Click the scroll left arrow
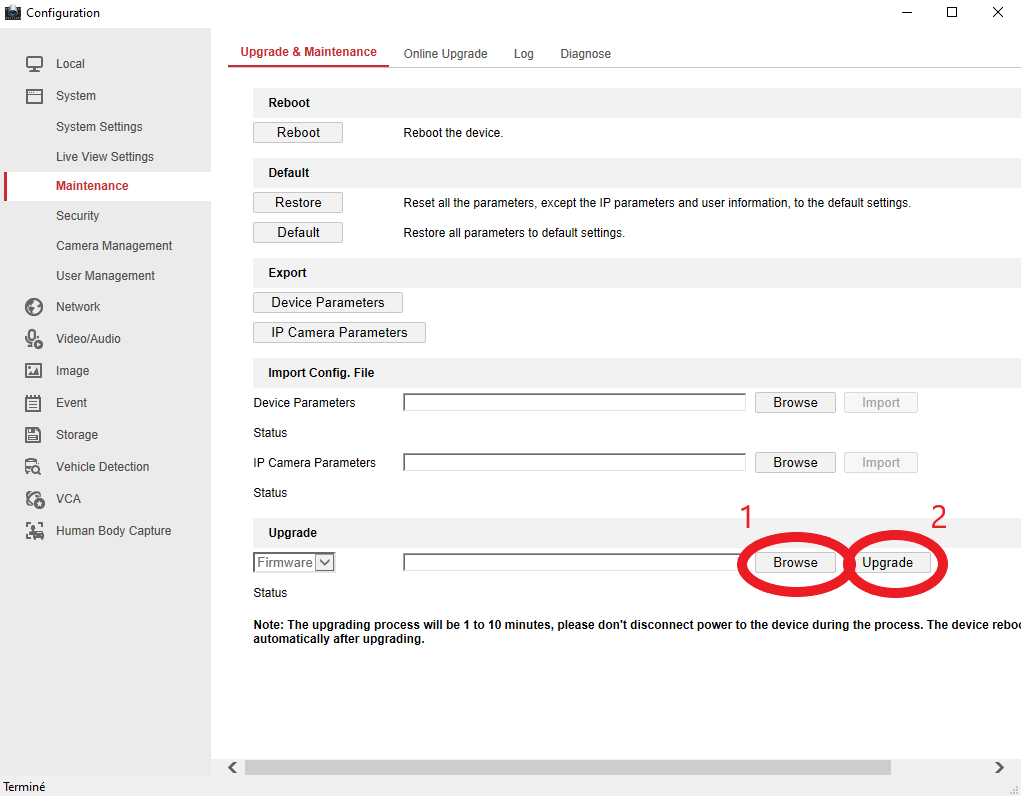 232,767
